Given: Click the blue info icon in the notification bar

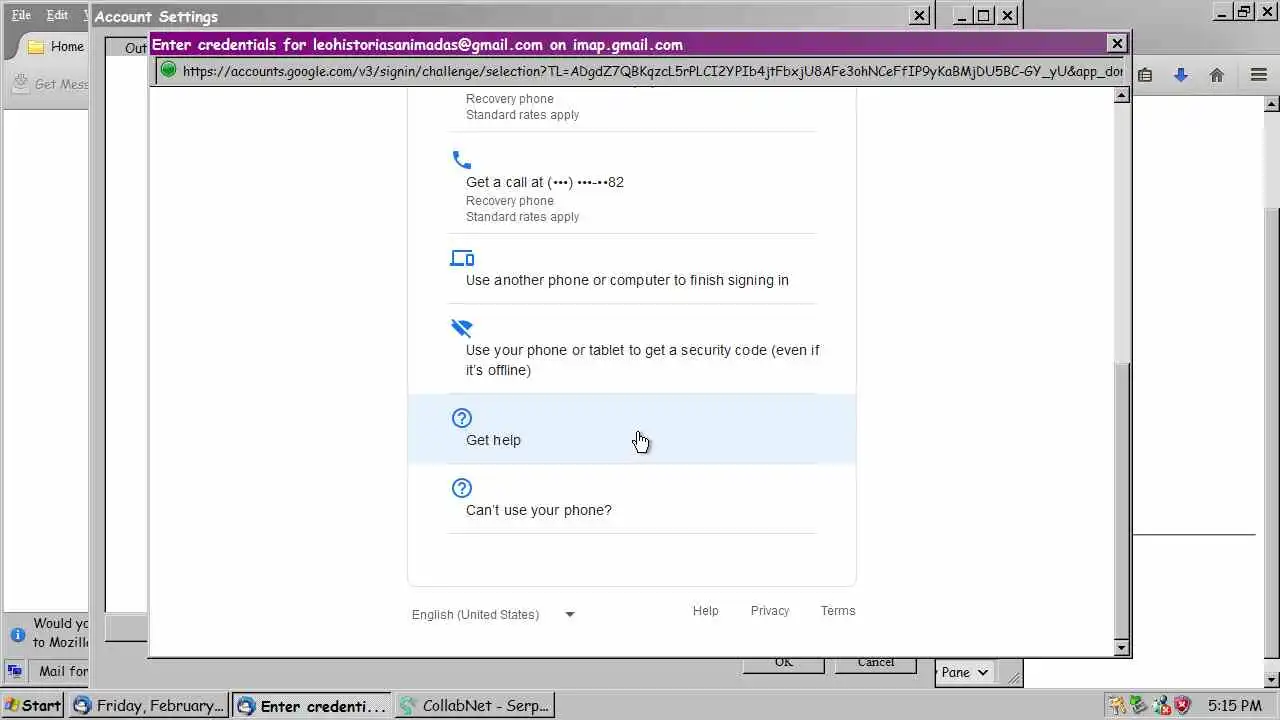Looking at the screenshot, I should tap(17, 634).
